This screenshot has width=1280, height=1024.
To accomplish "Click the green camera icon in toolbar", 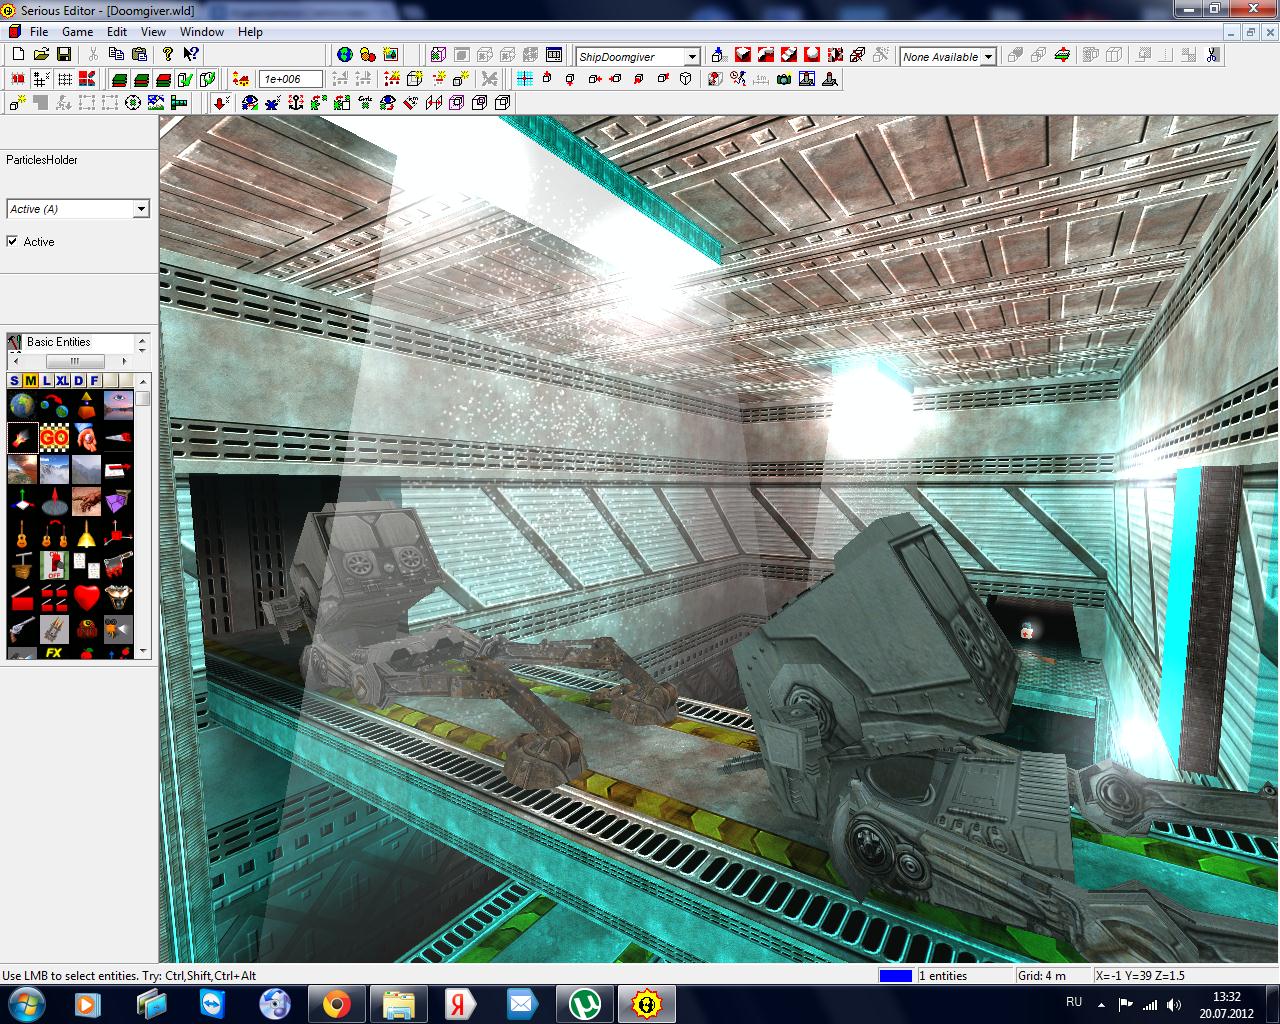I will pyautogui.click(x=783, y=79).
